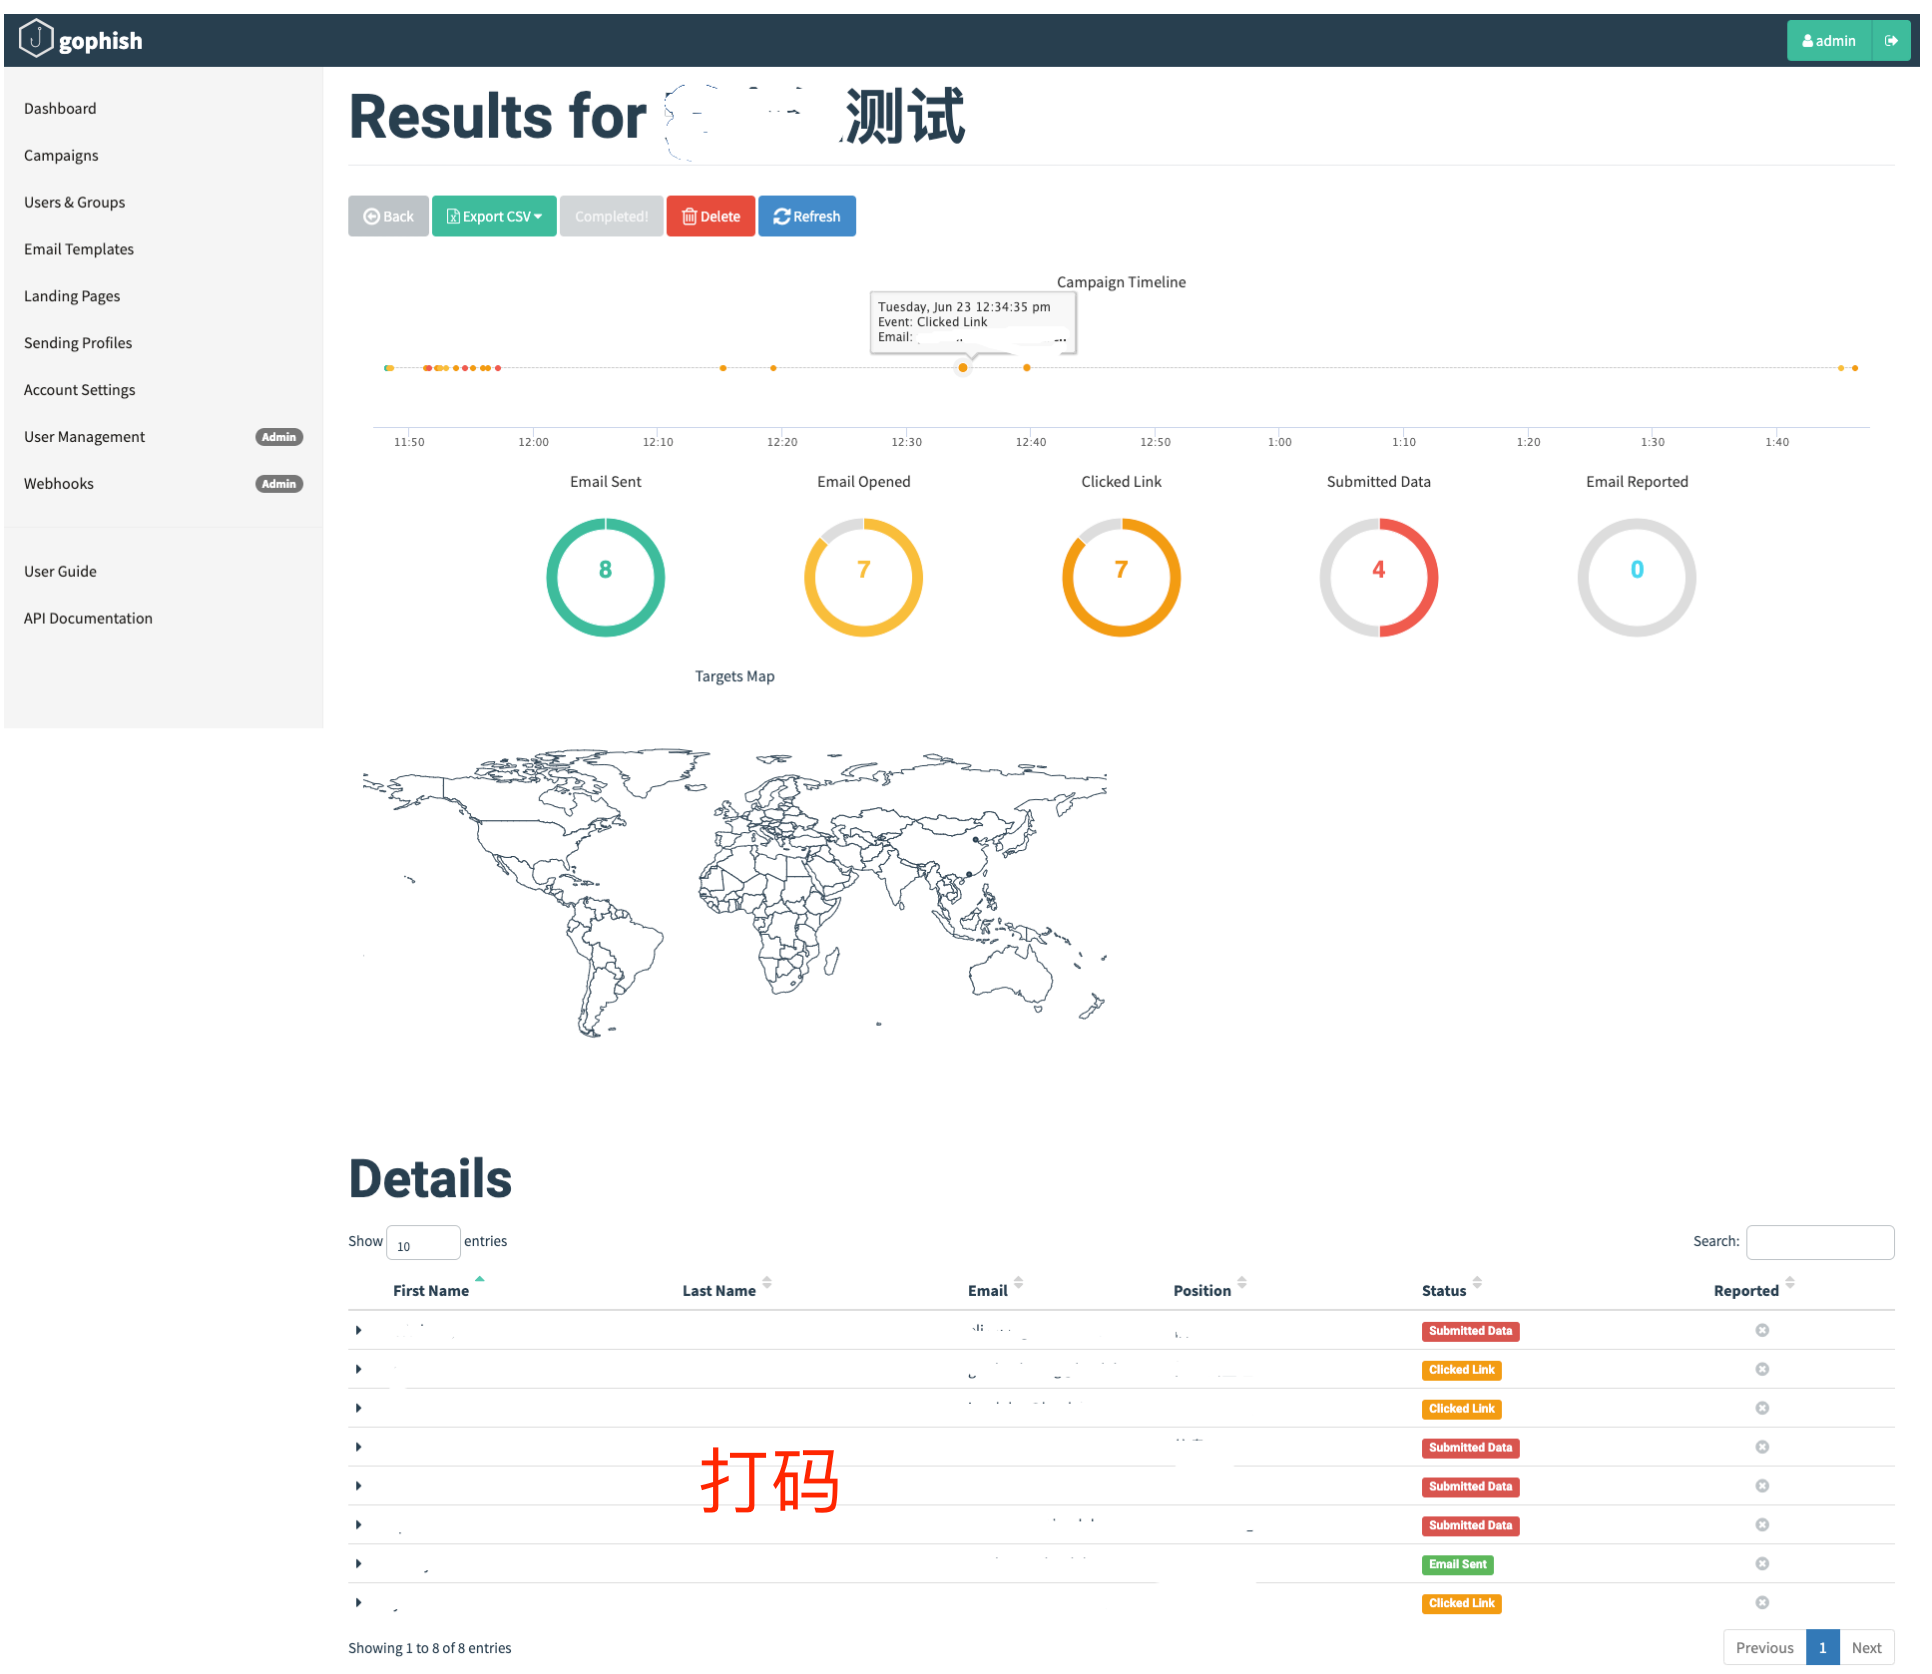Expand the first result row details

coord(359,1330)
